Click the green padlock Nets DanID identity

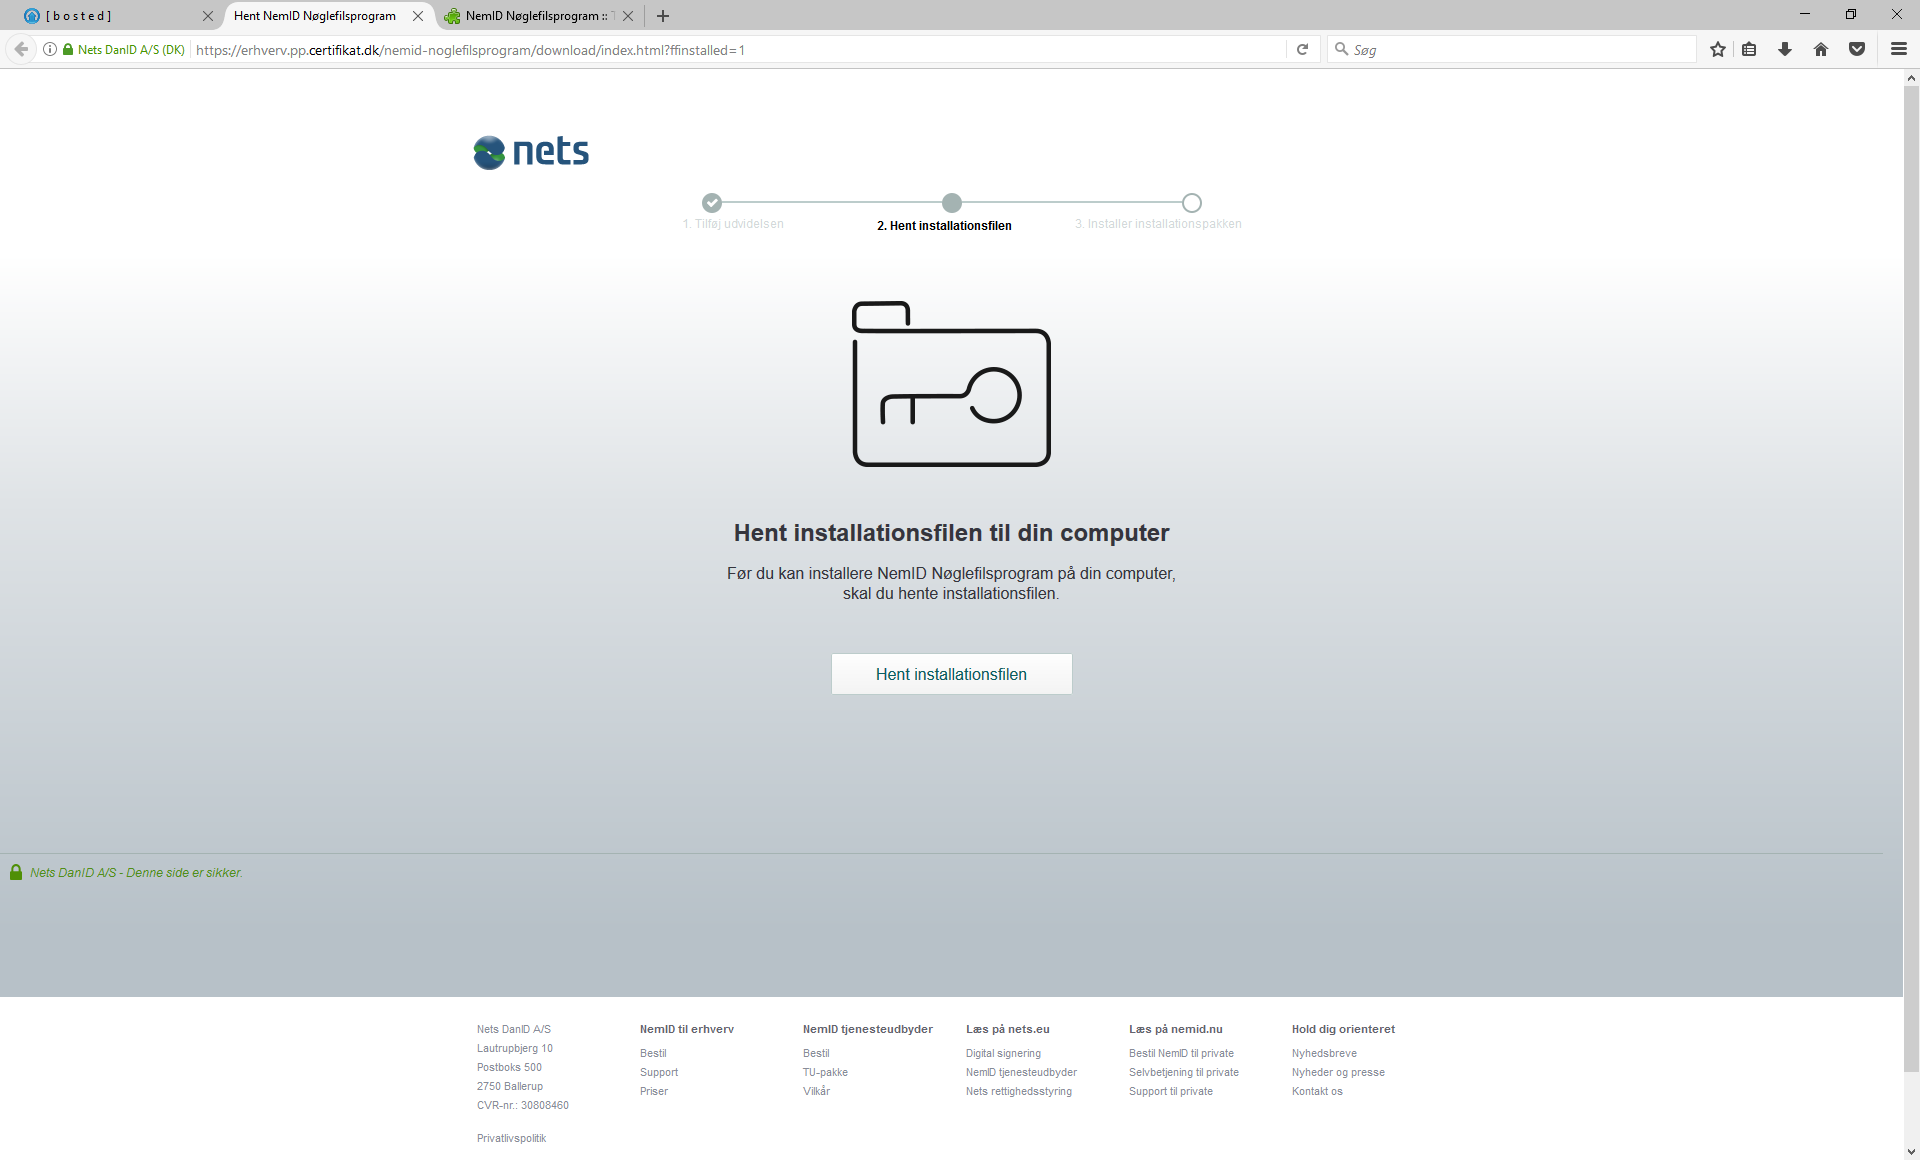click(123, 49)
